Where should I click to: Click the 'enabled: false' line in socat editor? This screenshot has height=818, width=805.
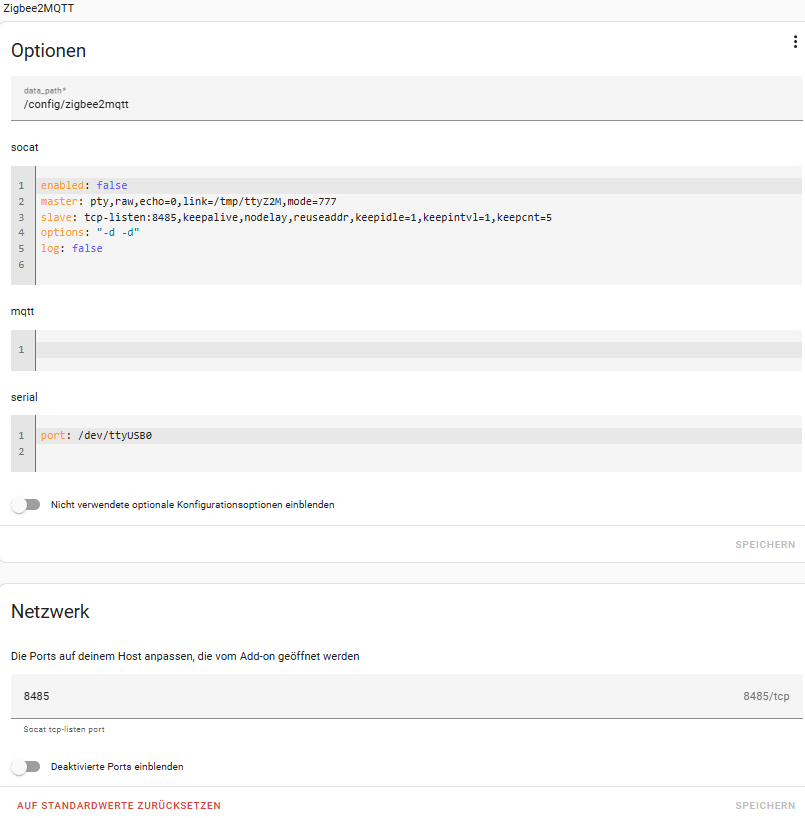tap(84, 185)
